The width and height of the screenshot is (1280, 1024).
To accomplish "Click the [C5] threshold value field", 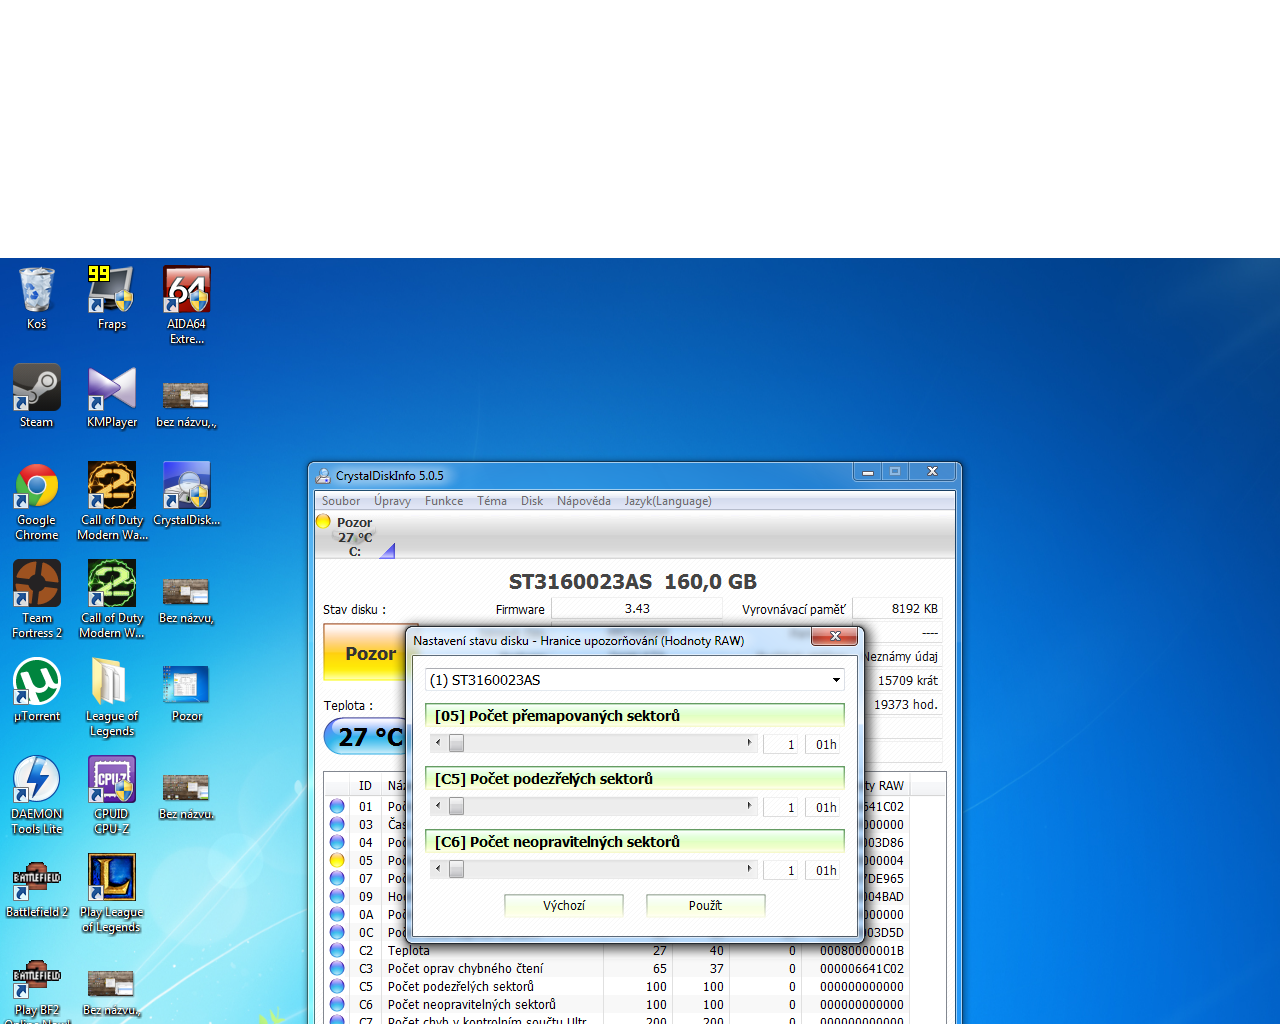I will point(780,807).
